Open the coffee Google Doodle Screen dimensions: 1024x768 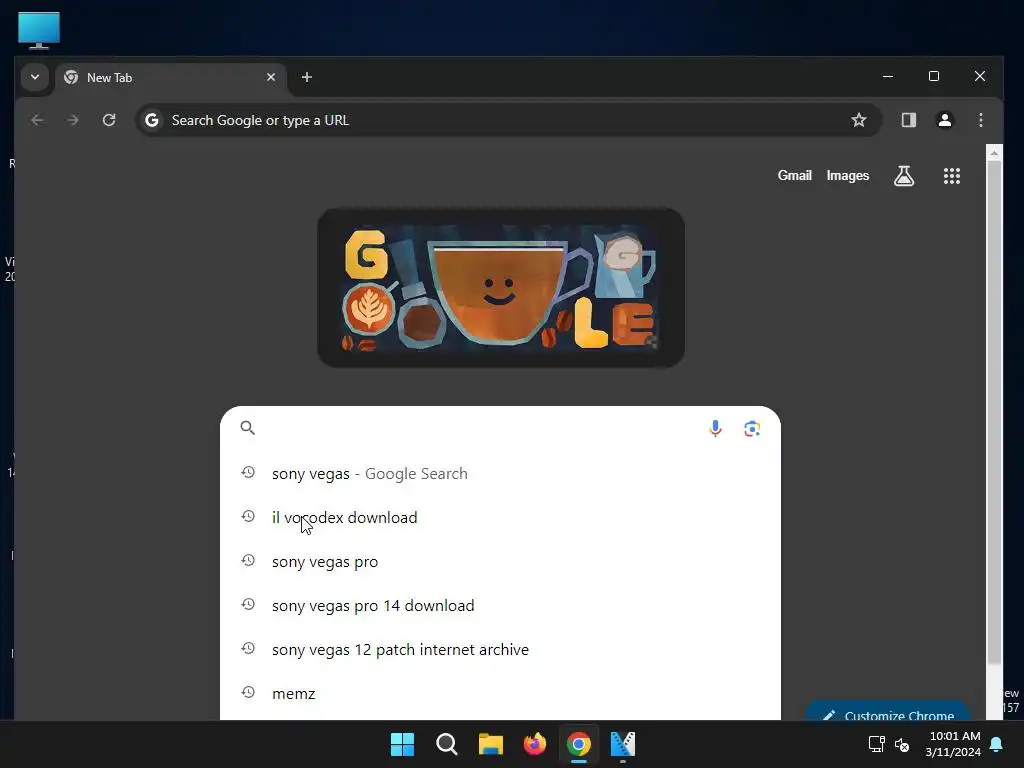point(501,288)
